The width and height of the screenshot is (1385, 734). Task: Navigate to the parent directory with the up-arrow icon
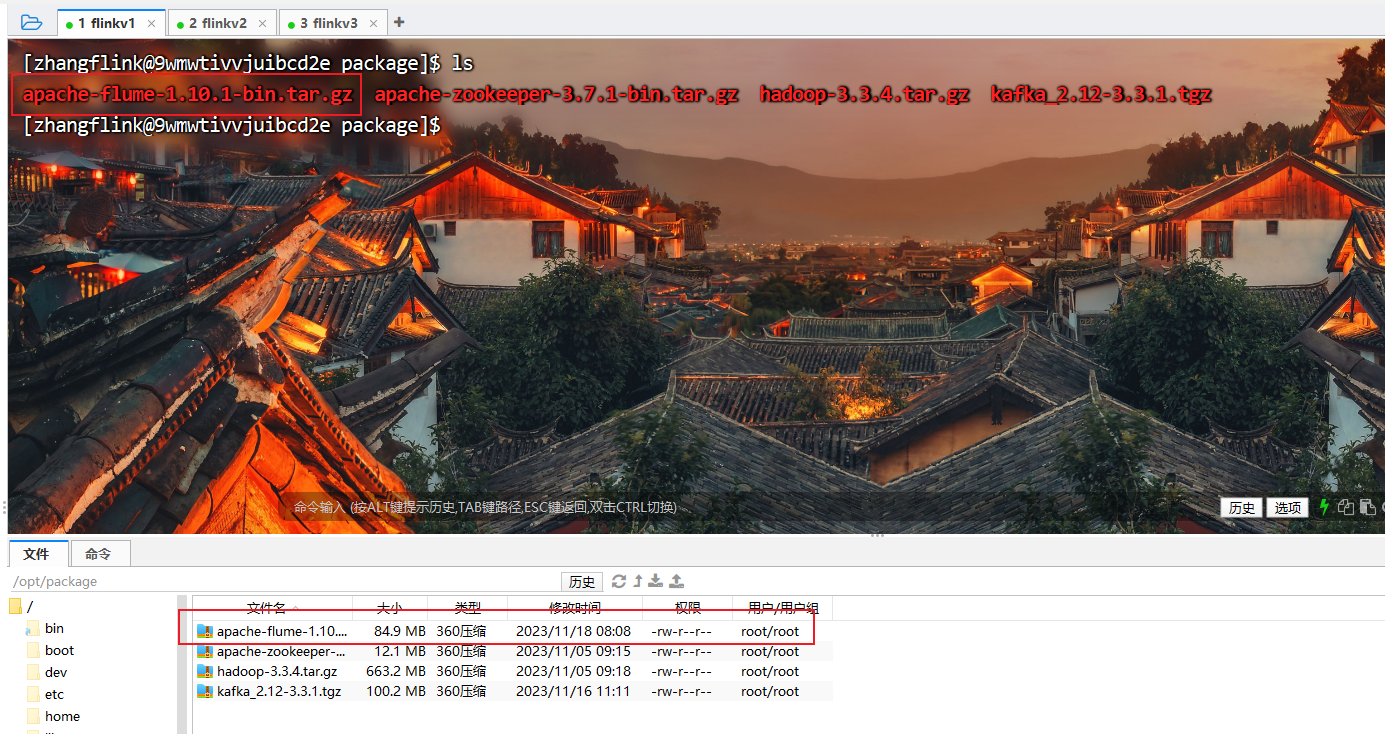tap(636, 580)
